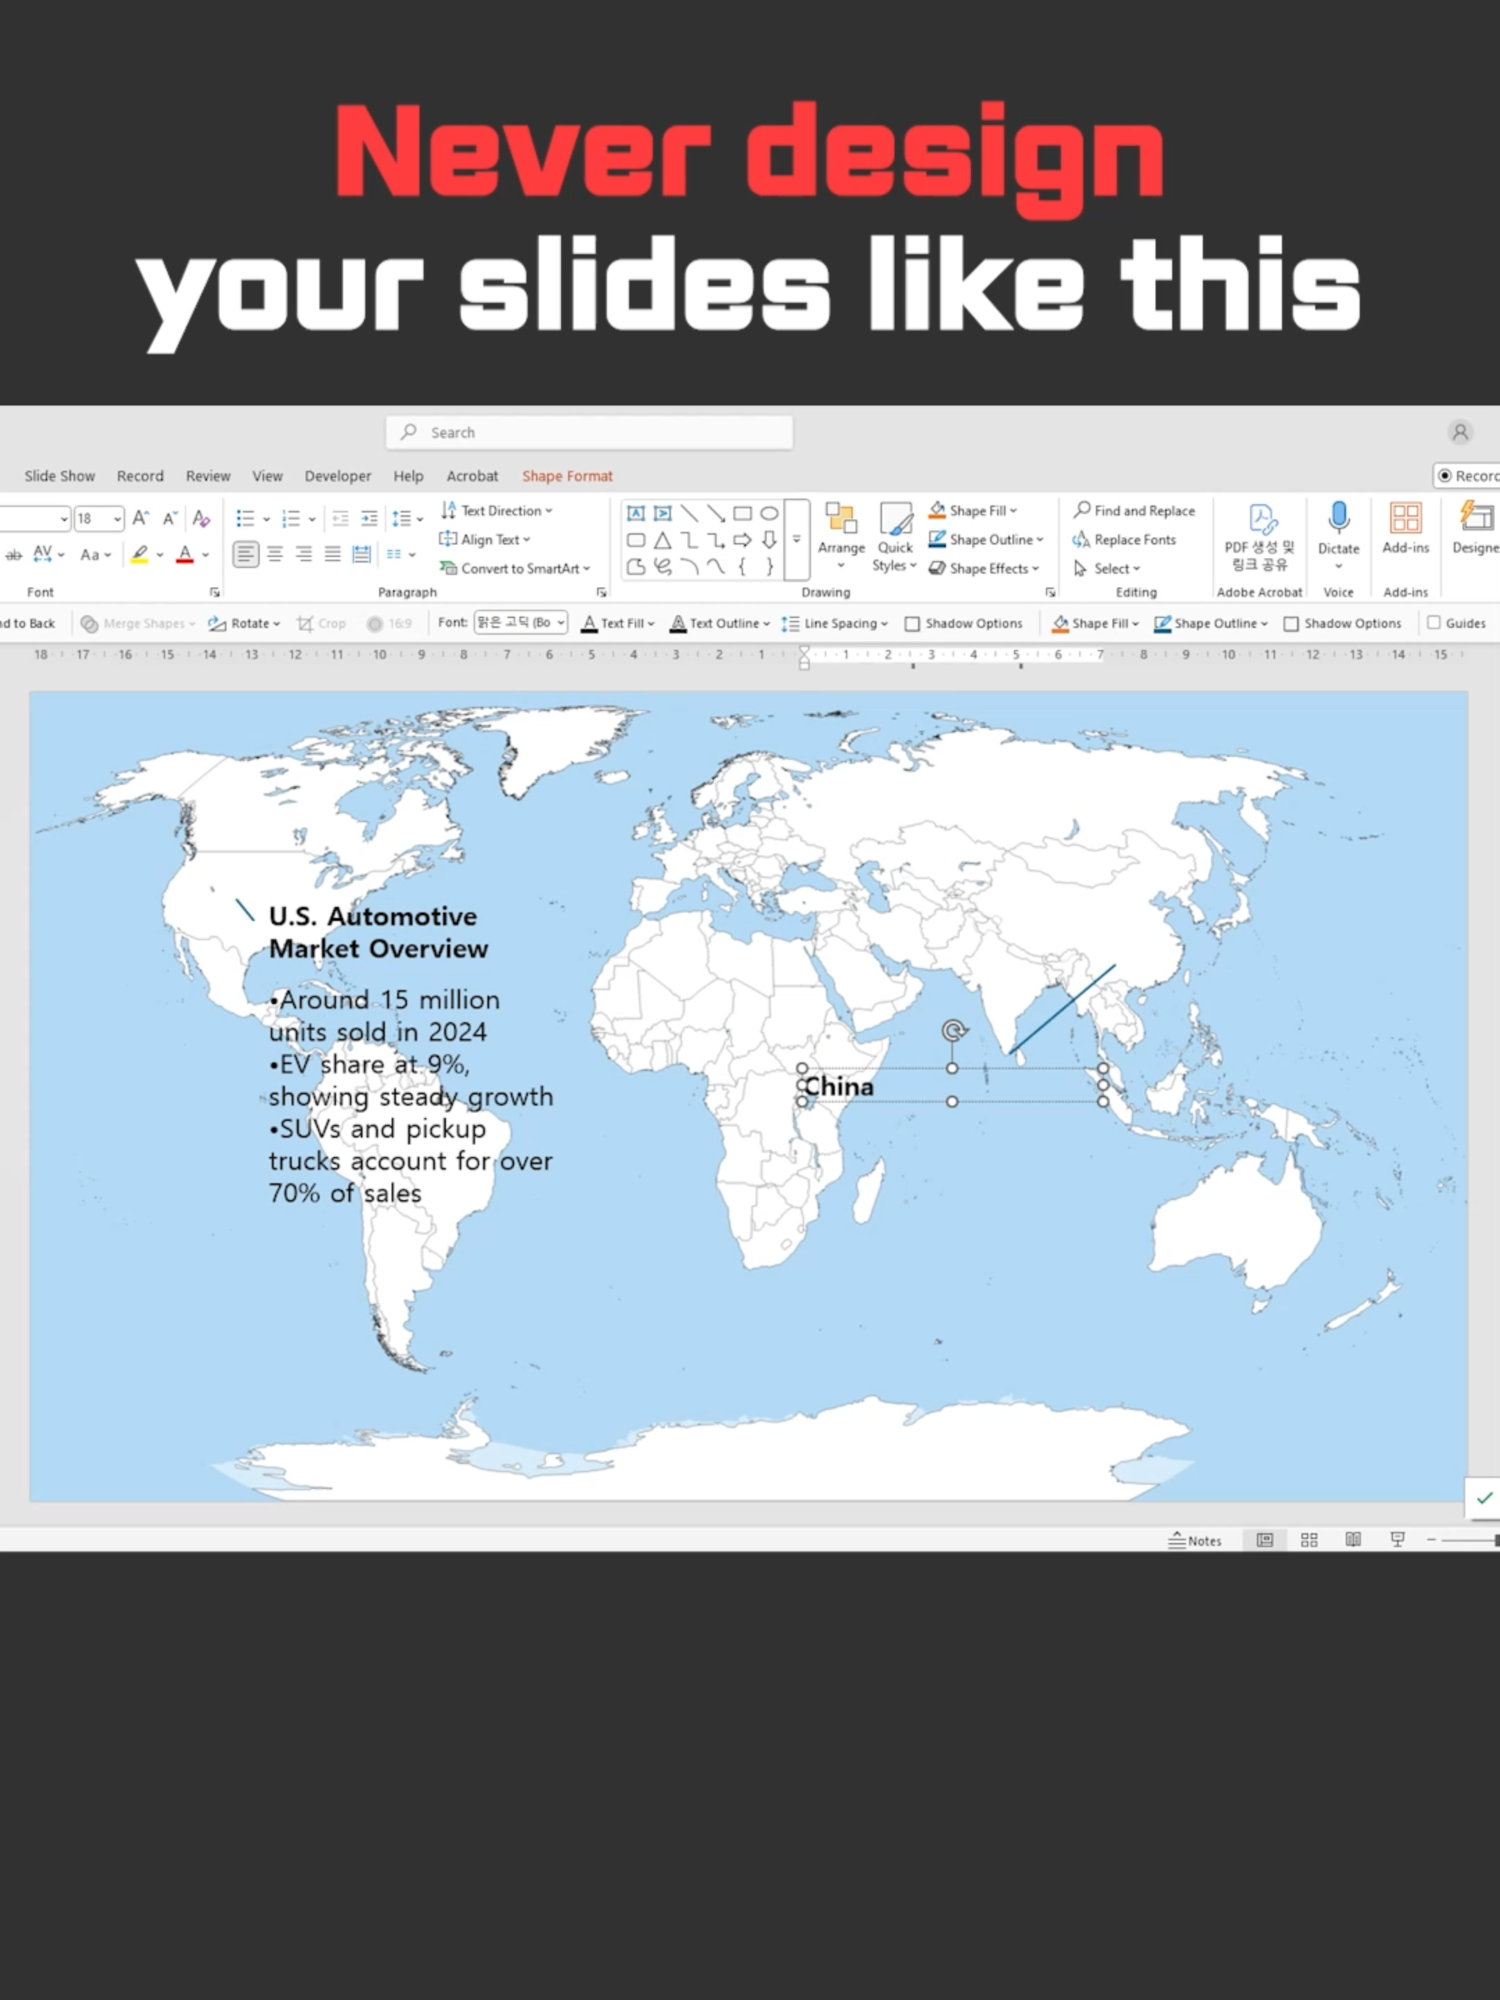Open the Developer tab

[338, 476]
